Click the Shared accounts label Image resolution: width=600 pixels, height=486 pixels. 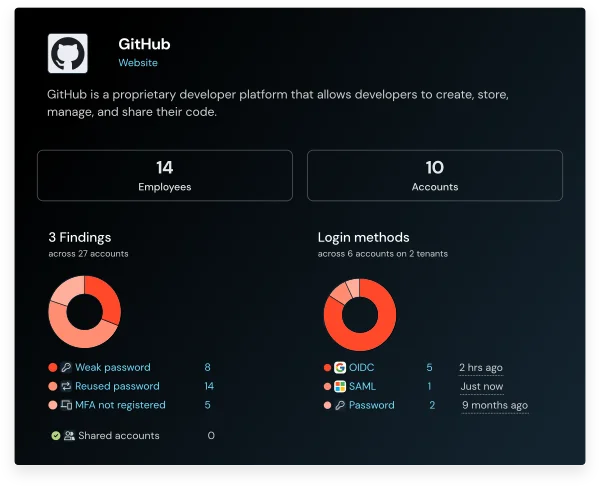[x=119, y=435]
